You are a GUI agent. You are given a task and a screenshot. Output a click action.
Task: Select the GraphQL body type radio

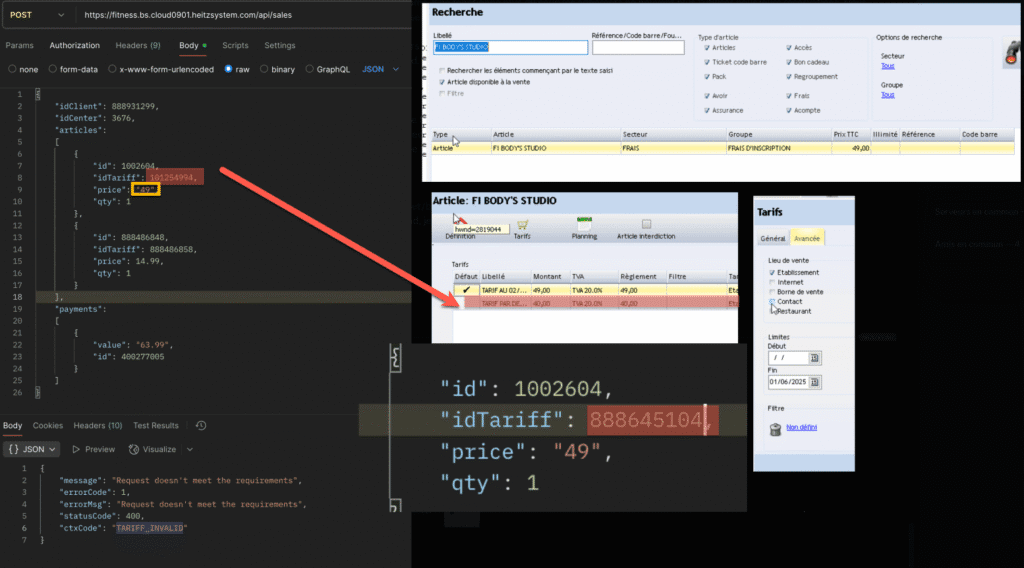tap(310, 69)
